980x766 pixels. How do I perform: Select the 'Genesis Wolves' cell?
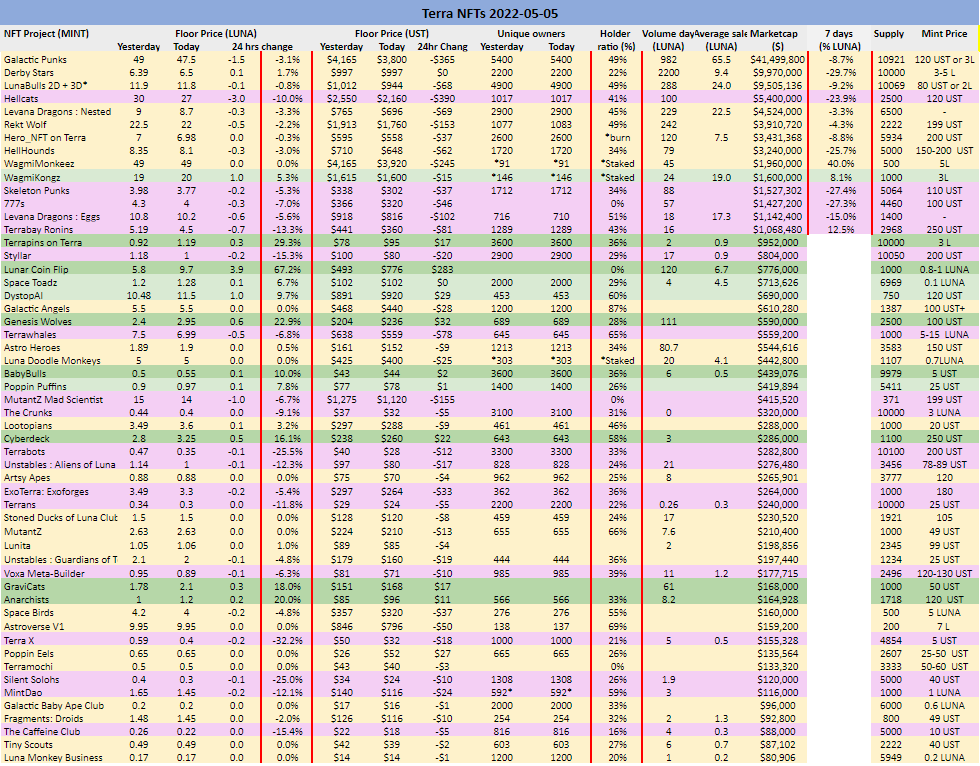[38, 322]
